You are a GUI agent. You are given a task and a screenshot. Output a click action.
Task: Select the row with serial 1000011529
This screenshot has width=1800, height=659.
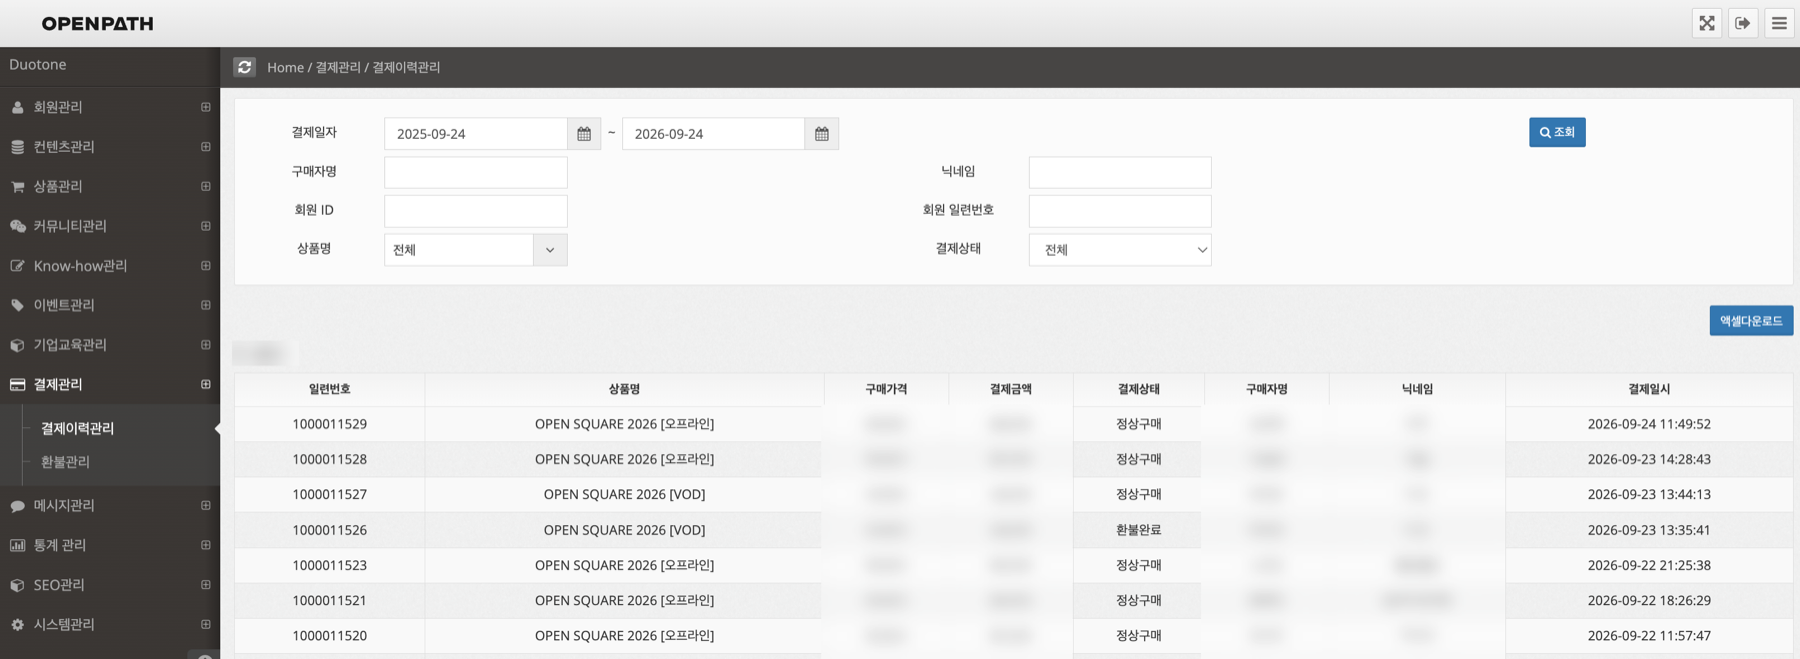(x=1013, y=424)
